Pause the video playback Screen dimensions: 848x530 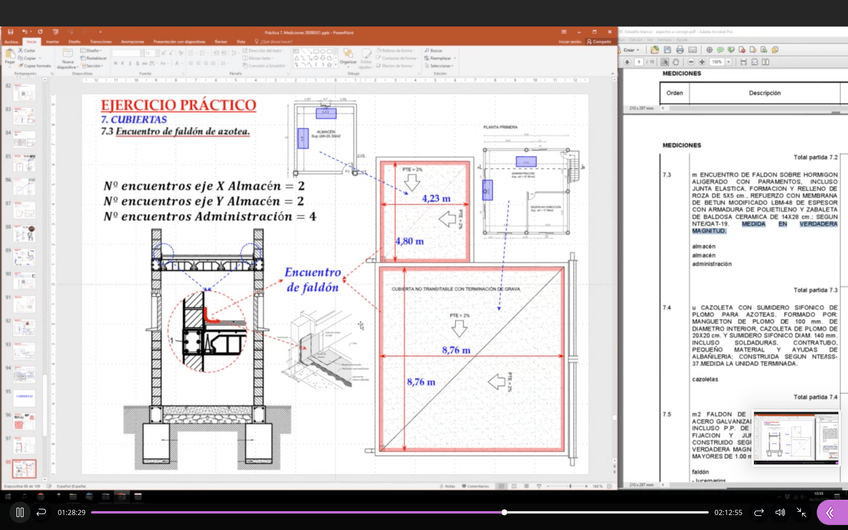coord(20,512)
